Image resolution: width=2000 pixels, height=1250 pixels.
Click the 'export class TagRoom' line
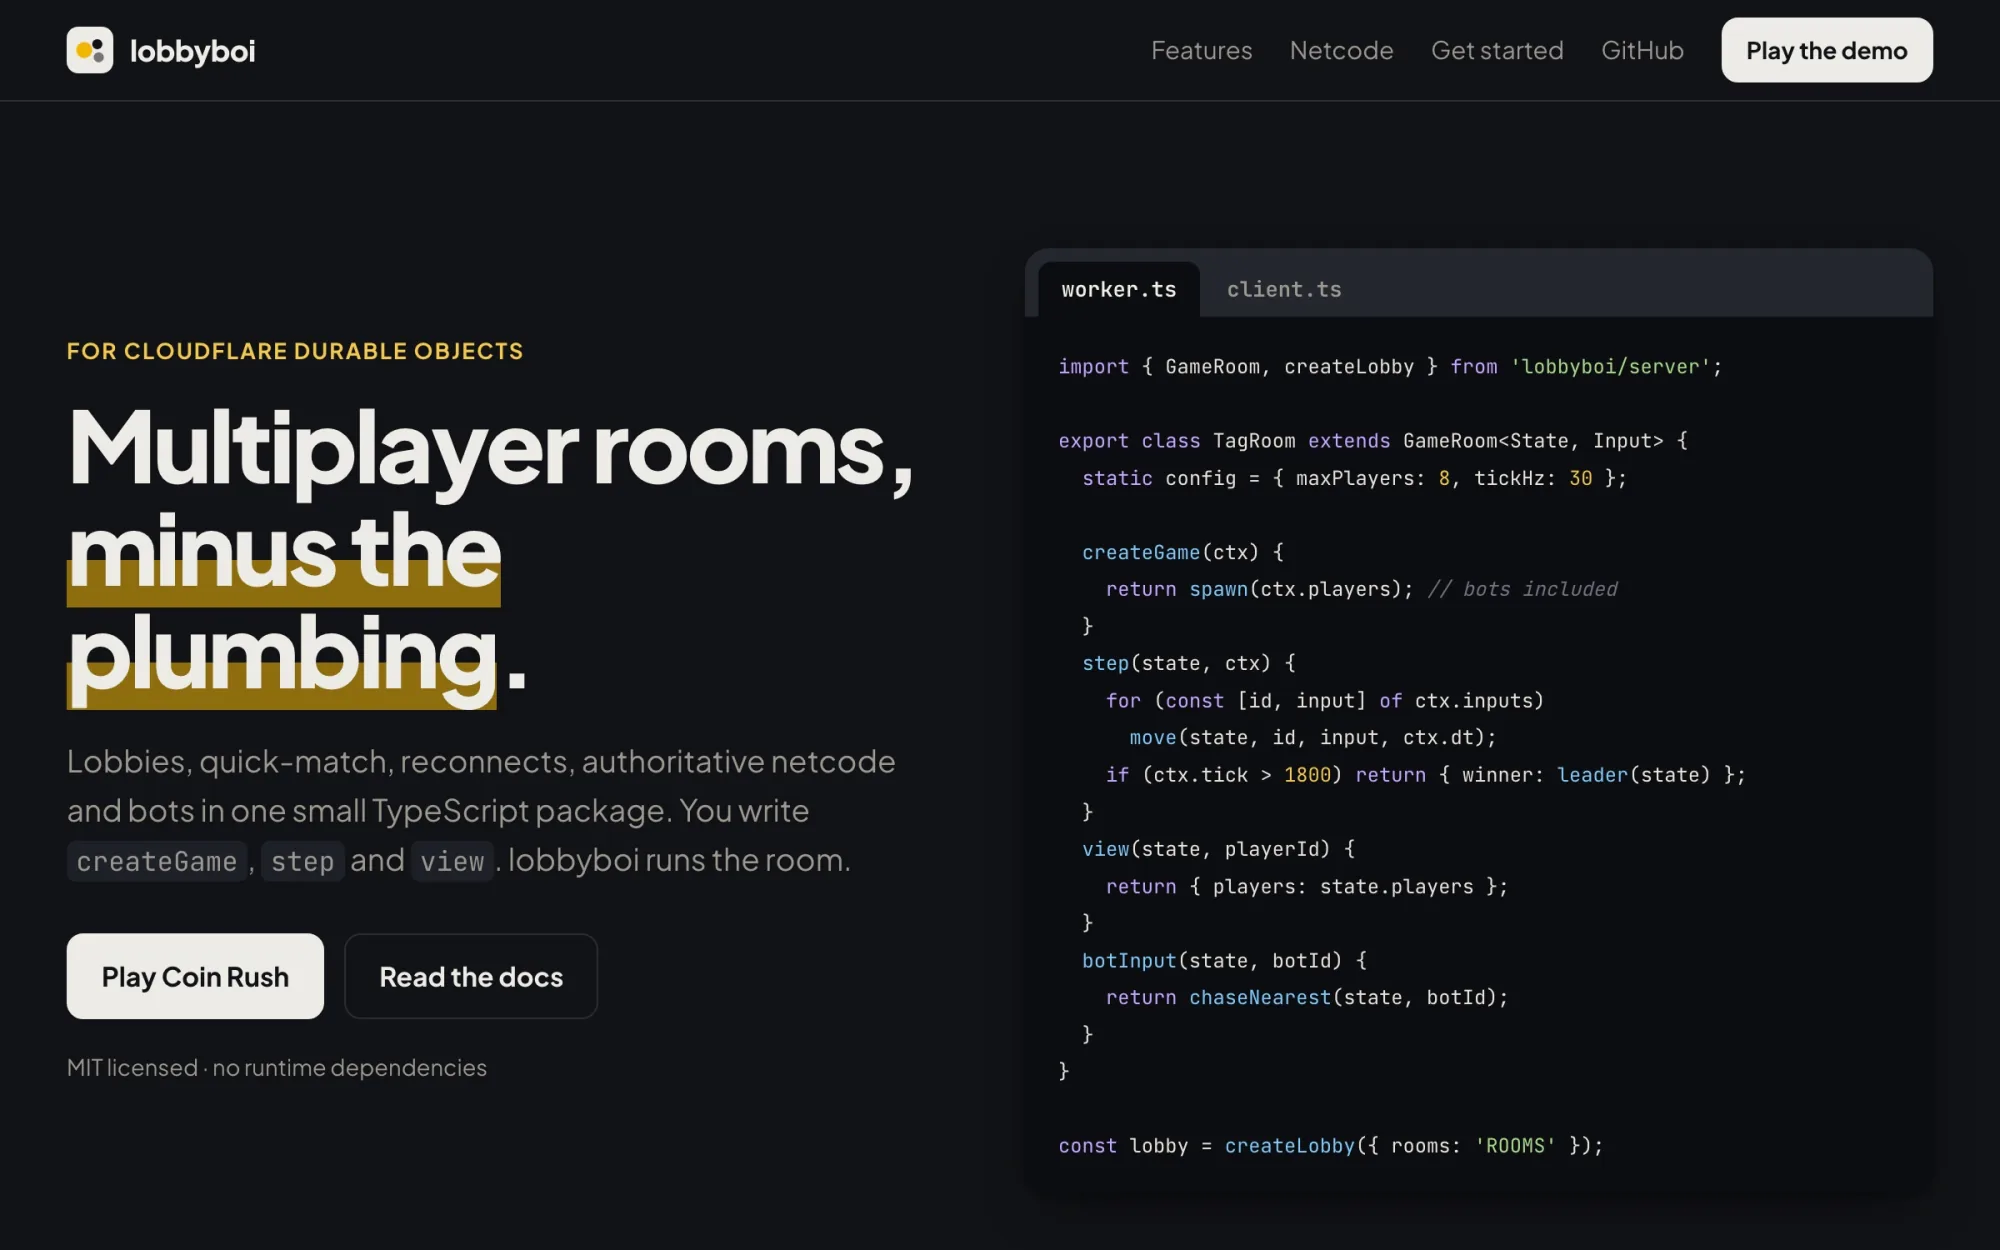pyautogui.click(x=1373, y=441)
